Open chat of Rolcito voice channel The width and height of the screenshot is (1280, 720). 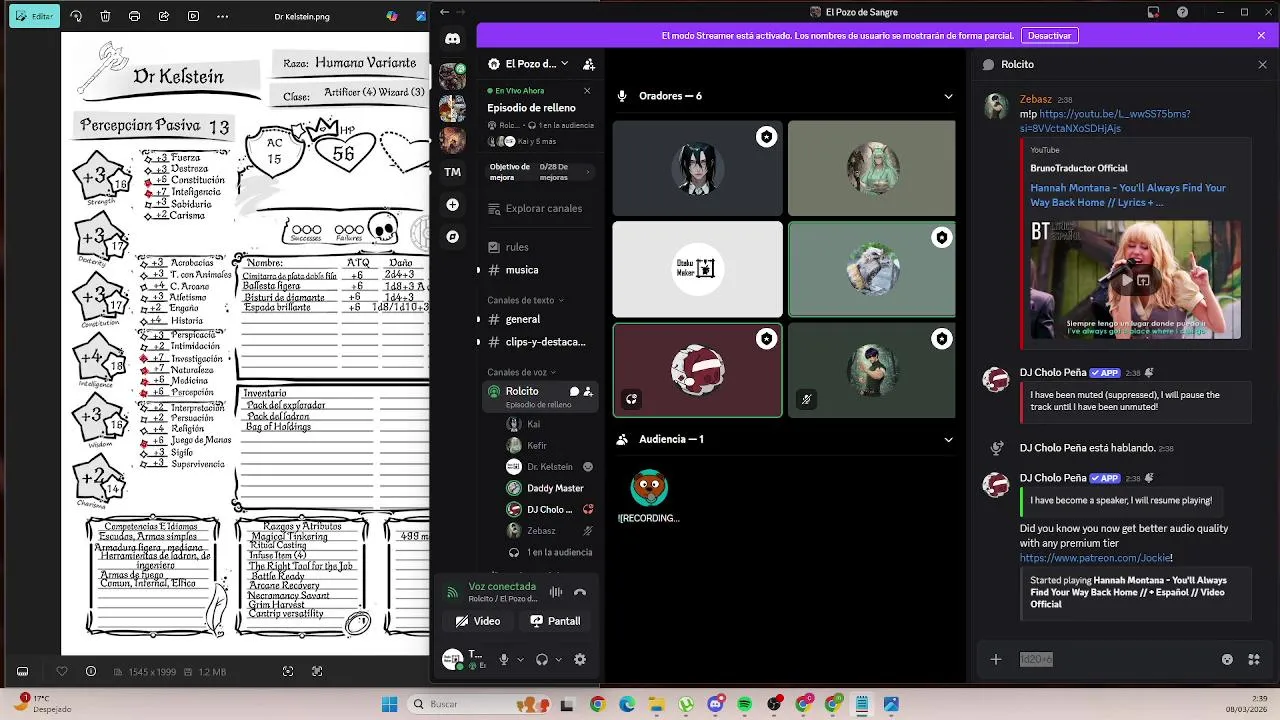point(574,392)
